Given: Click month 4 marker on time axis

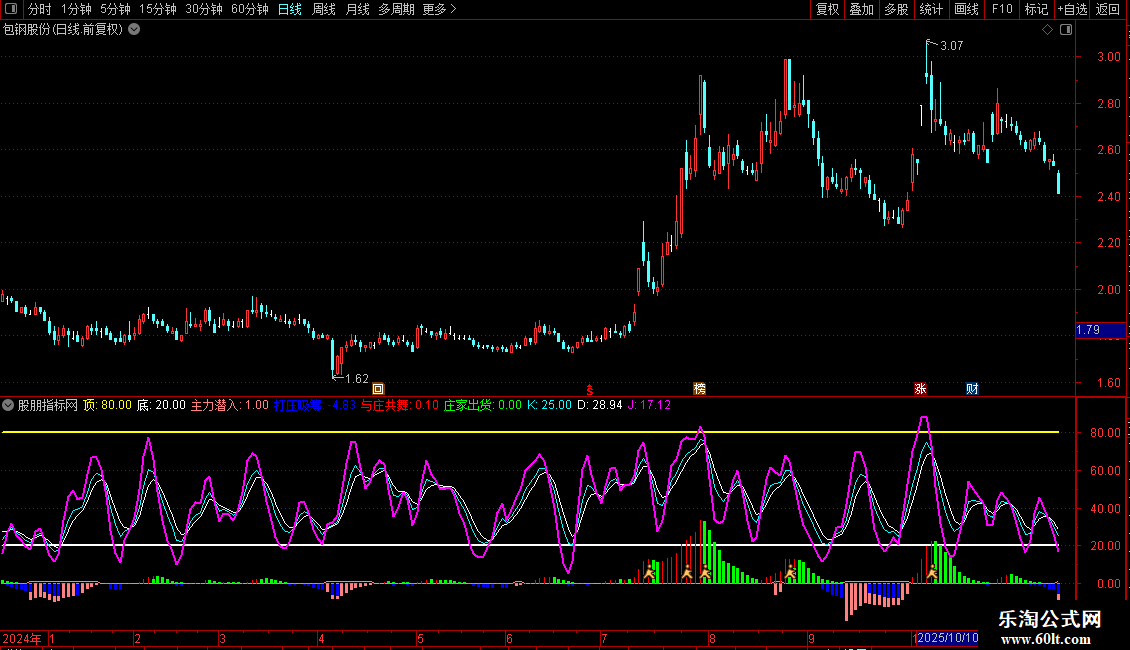Looking at the screenshot, I should [x=321, y=638].
